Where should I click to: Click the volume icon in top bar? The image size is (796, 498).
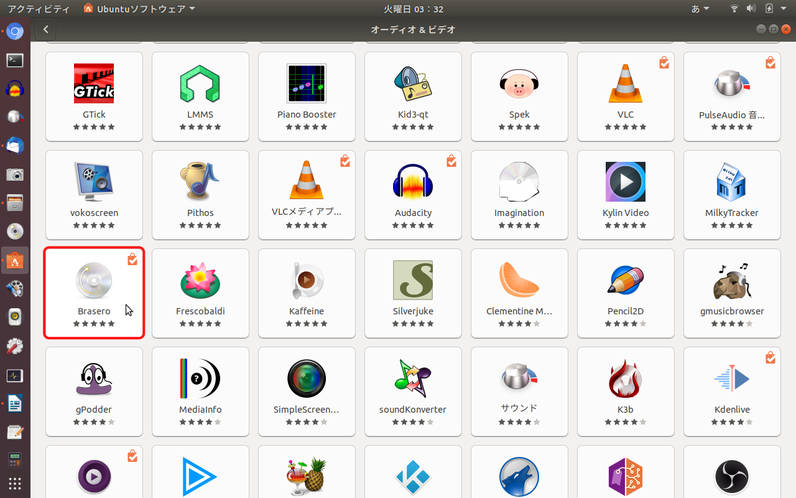pyautogui.click(x=751, y=9)
